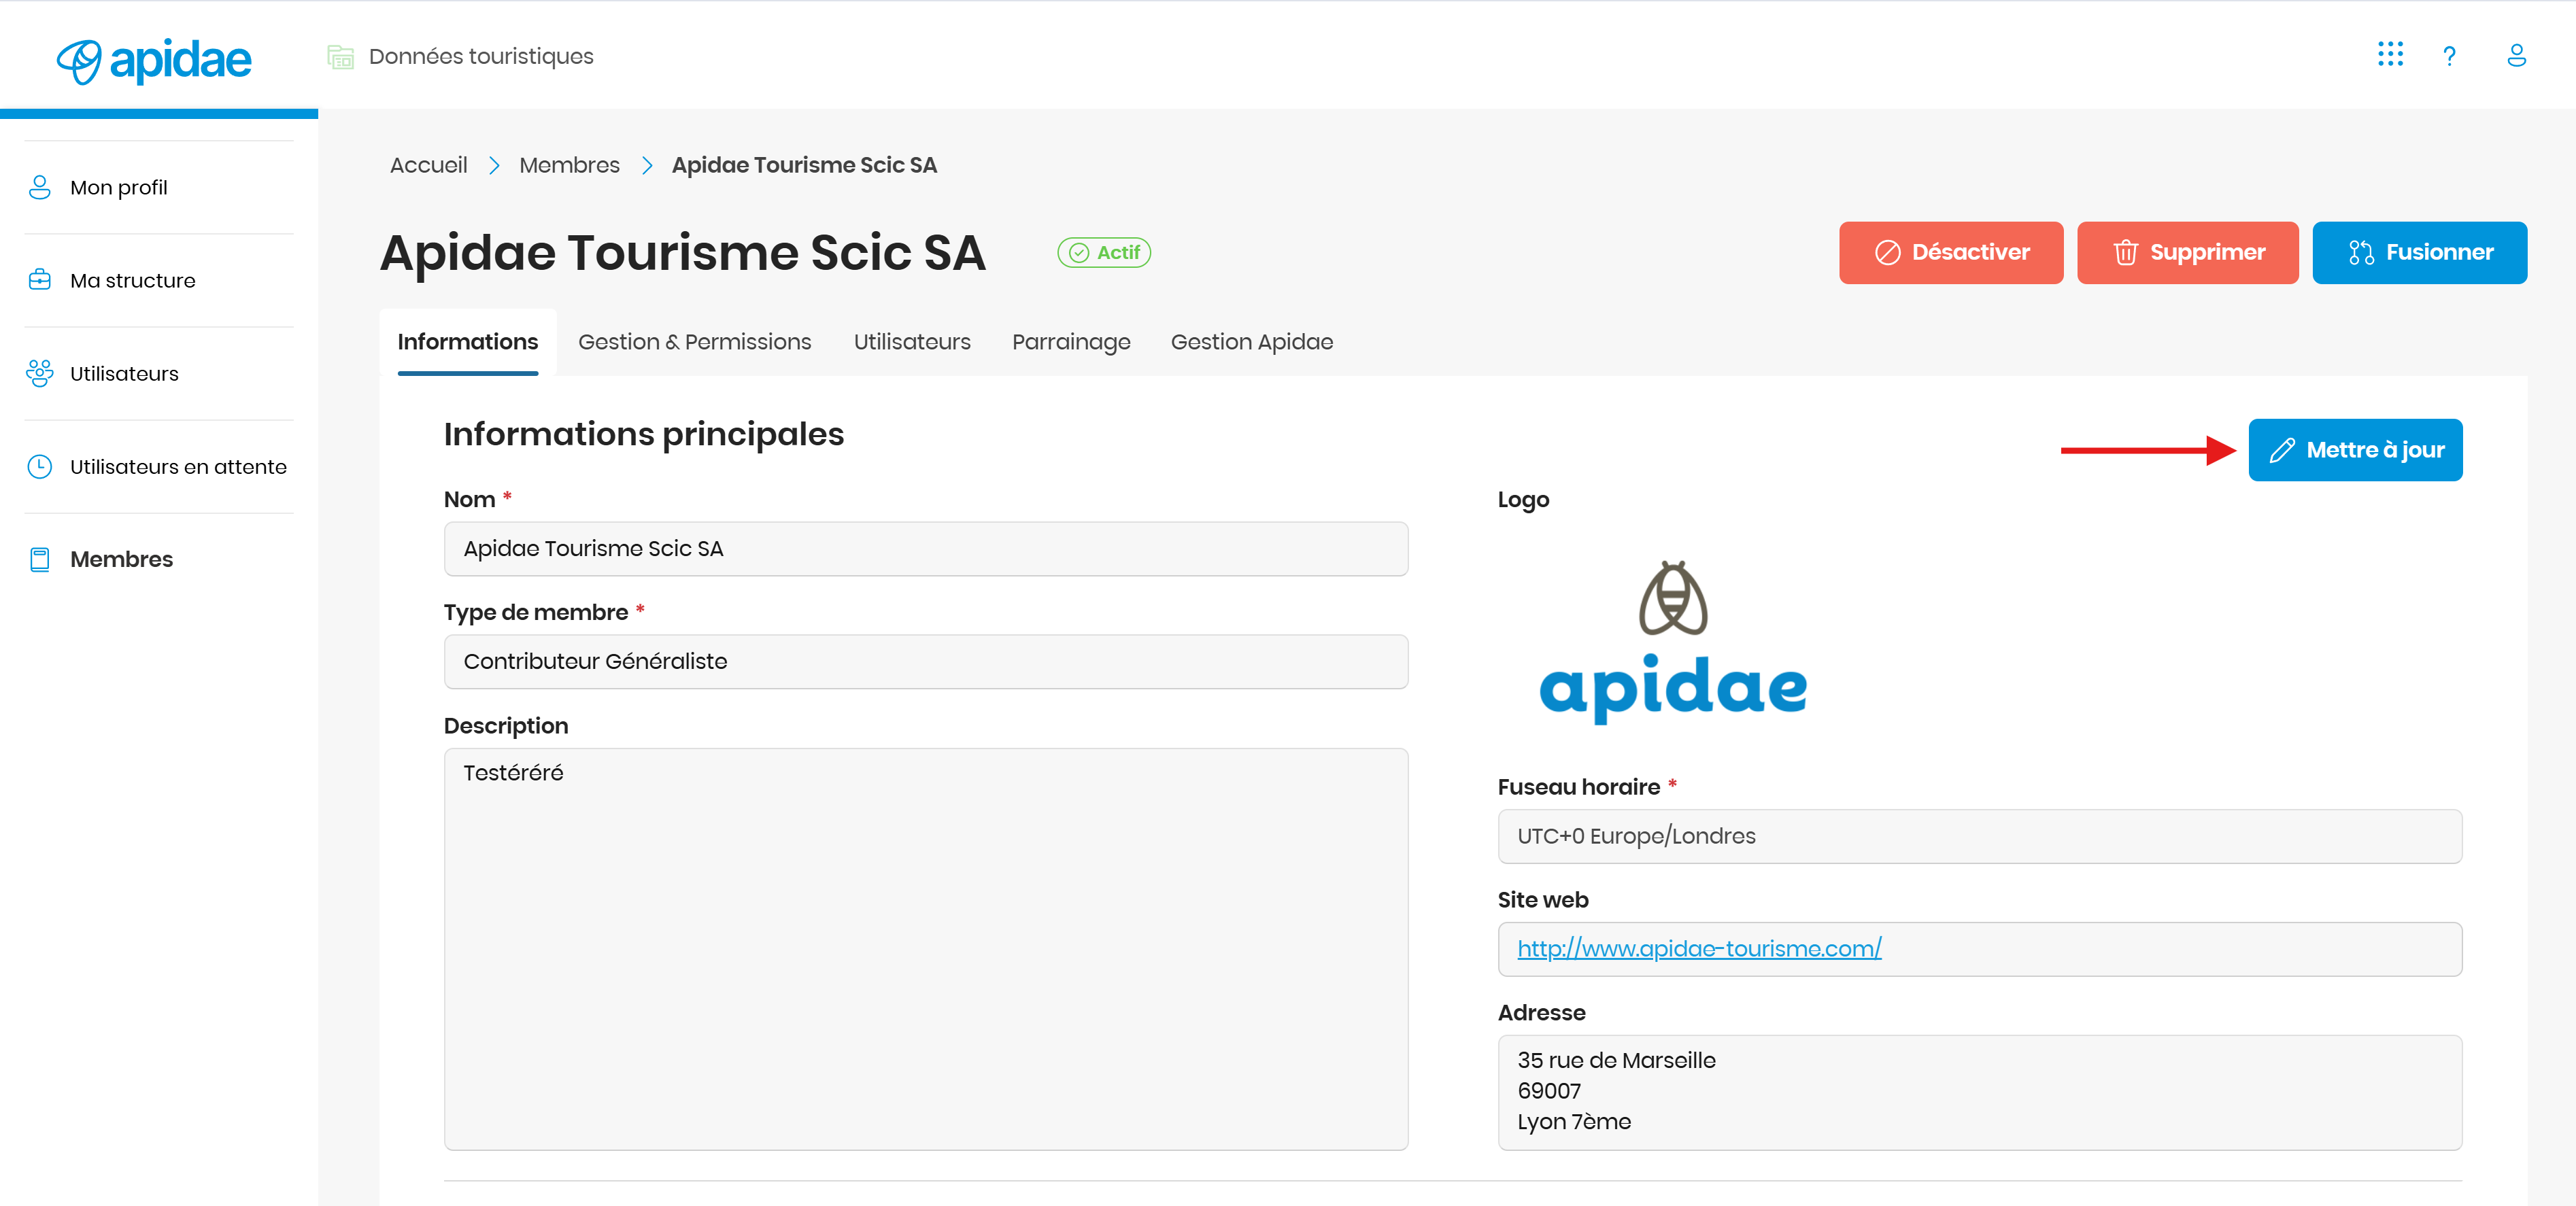Click the Nom input field

click(926, 548)
